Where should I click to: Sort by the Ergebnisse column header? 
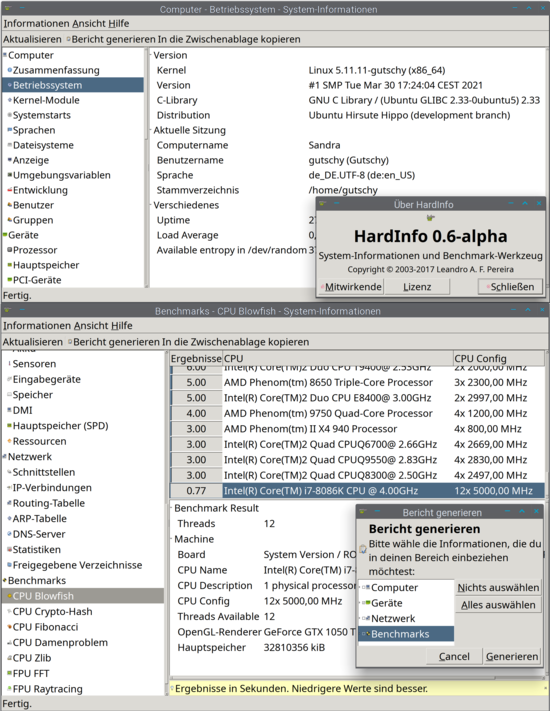click(x=196, y=358)
